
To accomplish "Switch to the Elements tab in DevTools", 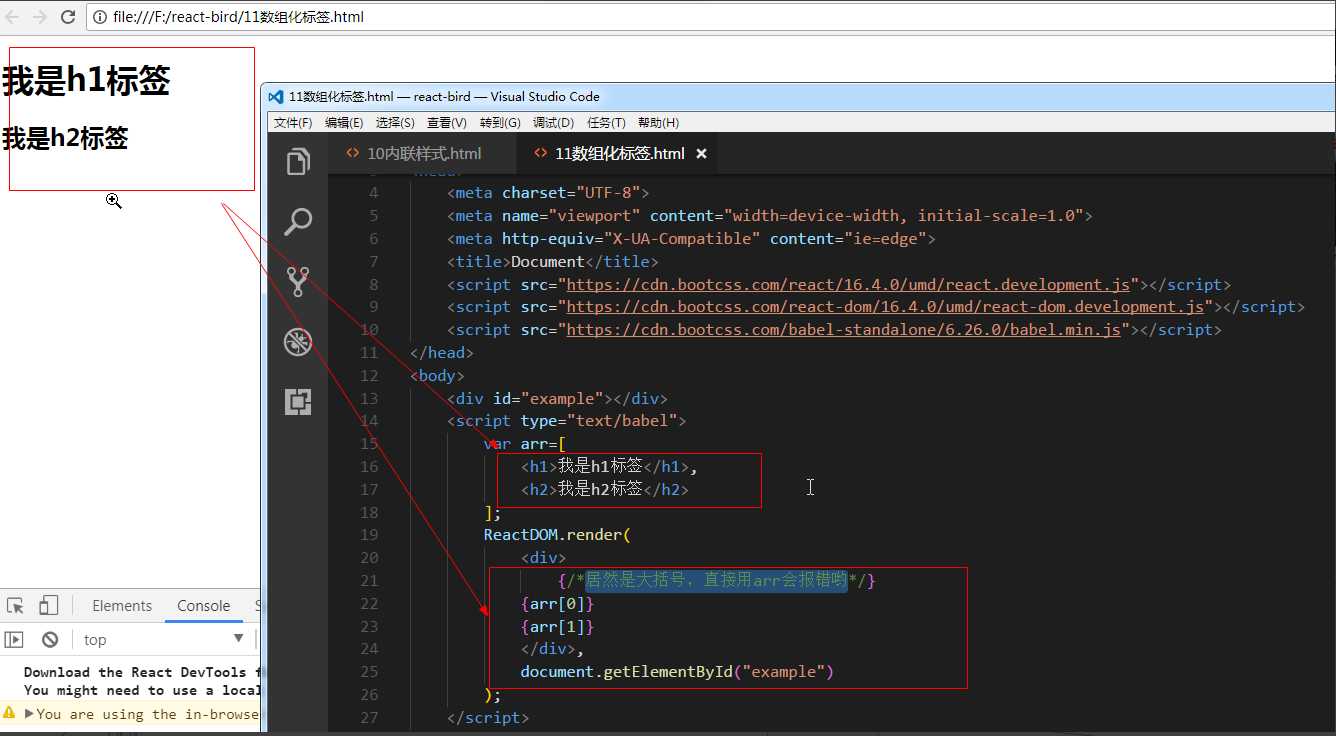I will [x=122, y=606].
